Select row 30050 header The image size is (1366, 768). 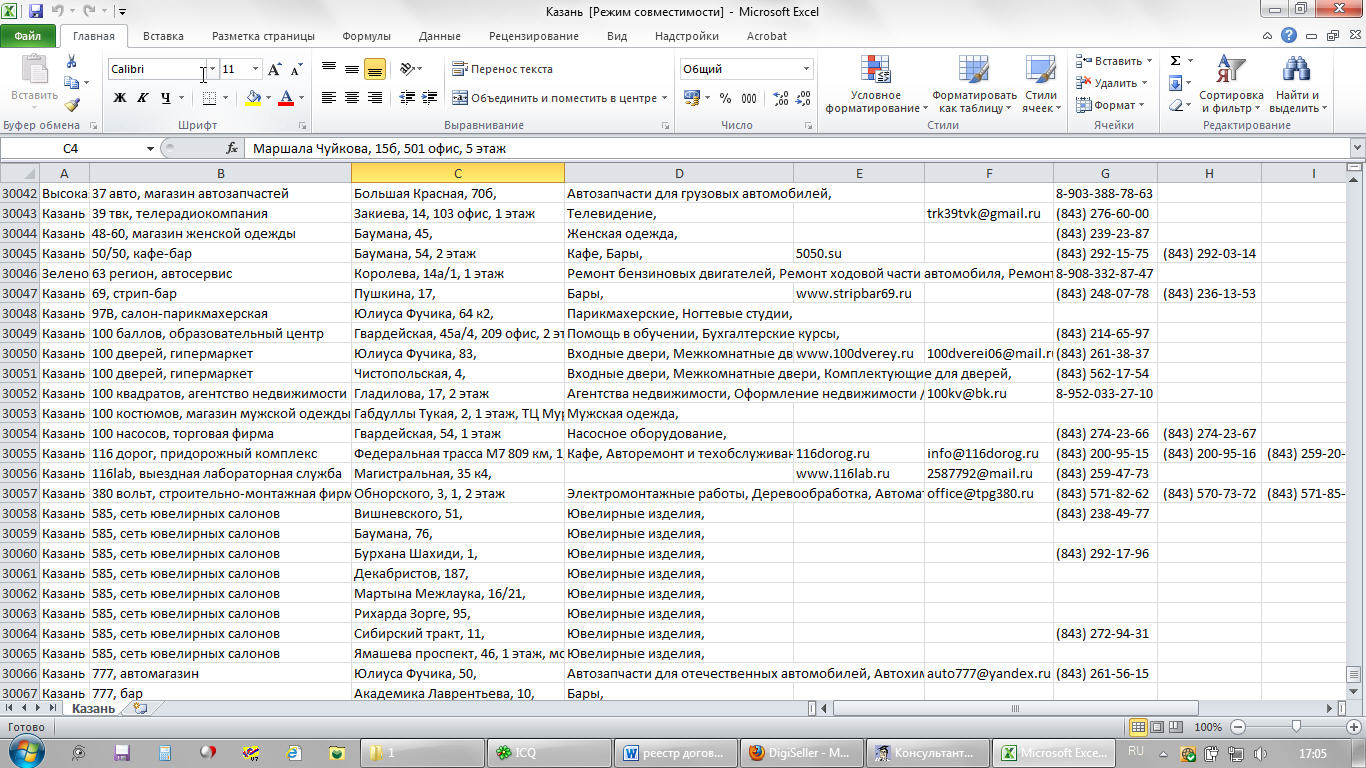click(x=20, y=353)
